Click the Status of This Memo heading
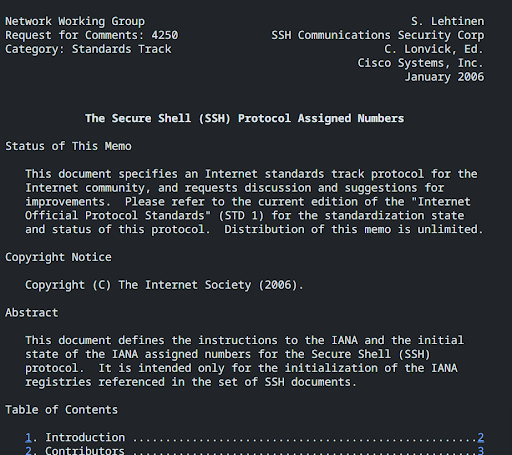 pos(68,146)
